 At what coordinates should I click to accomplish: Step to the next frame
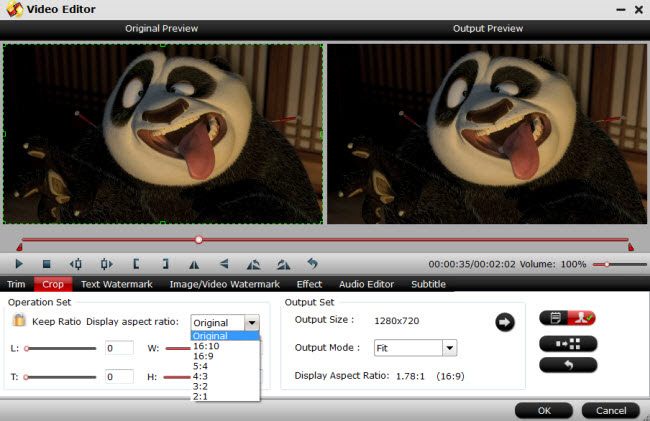coord(106,264)
